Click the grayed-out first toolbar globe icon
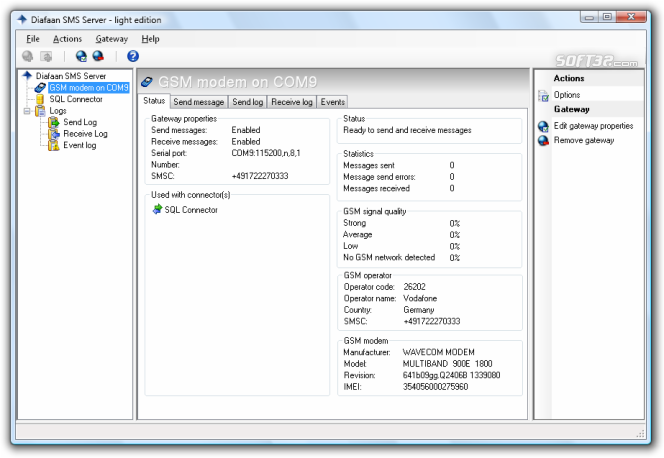Screen dimensions: 664x458 coord(28,56)
